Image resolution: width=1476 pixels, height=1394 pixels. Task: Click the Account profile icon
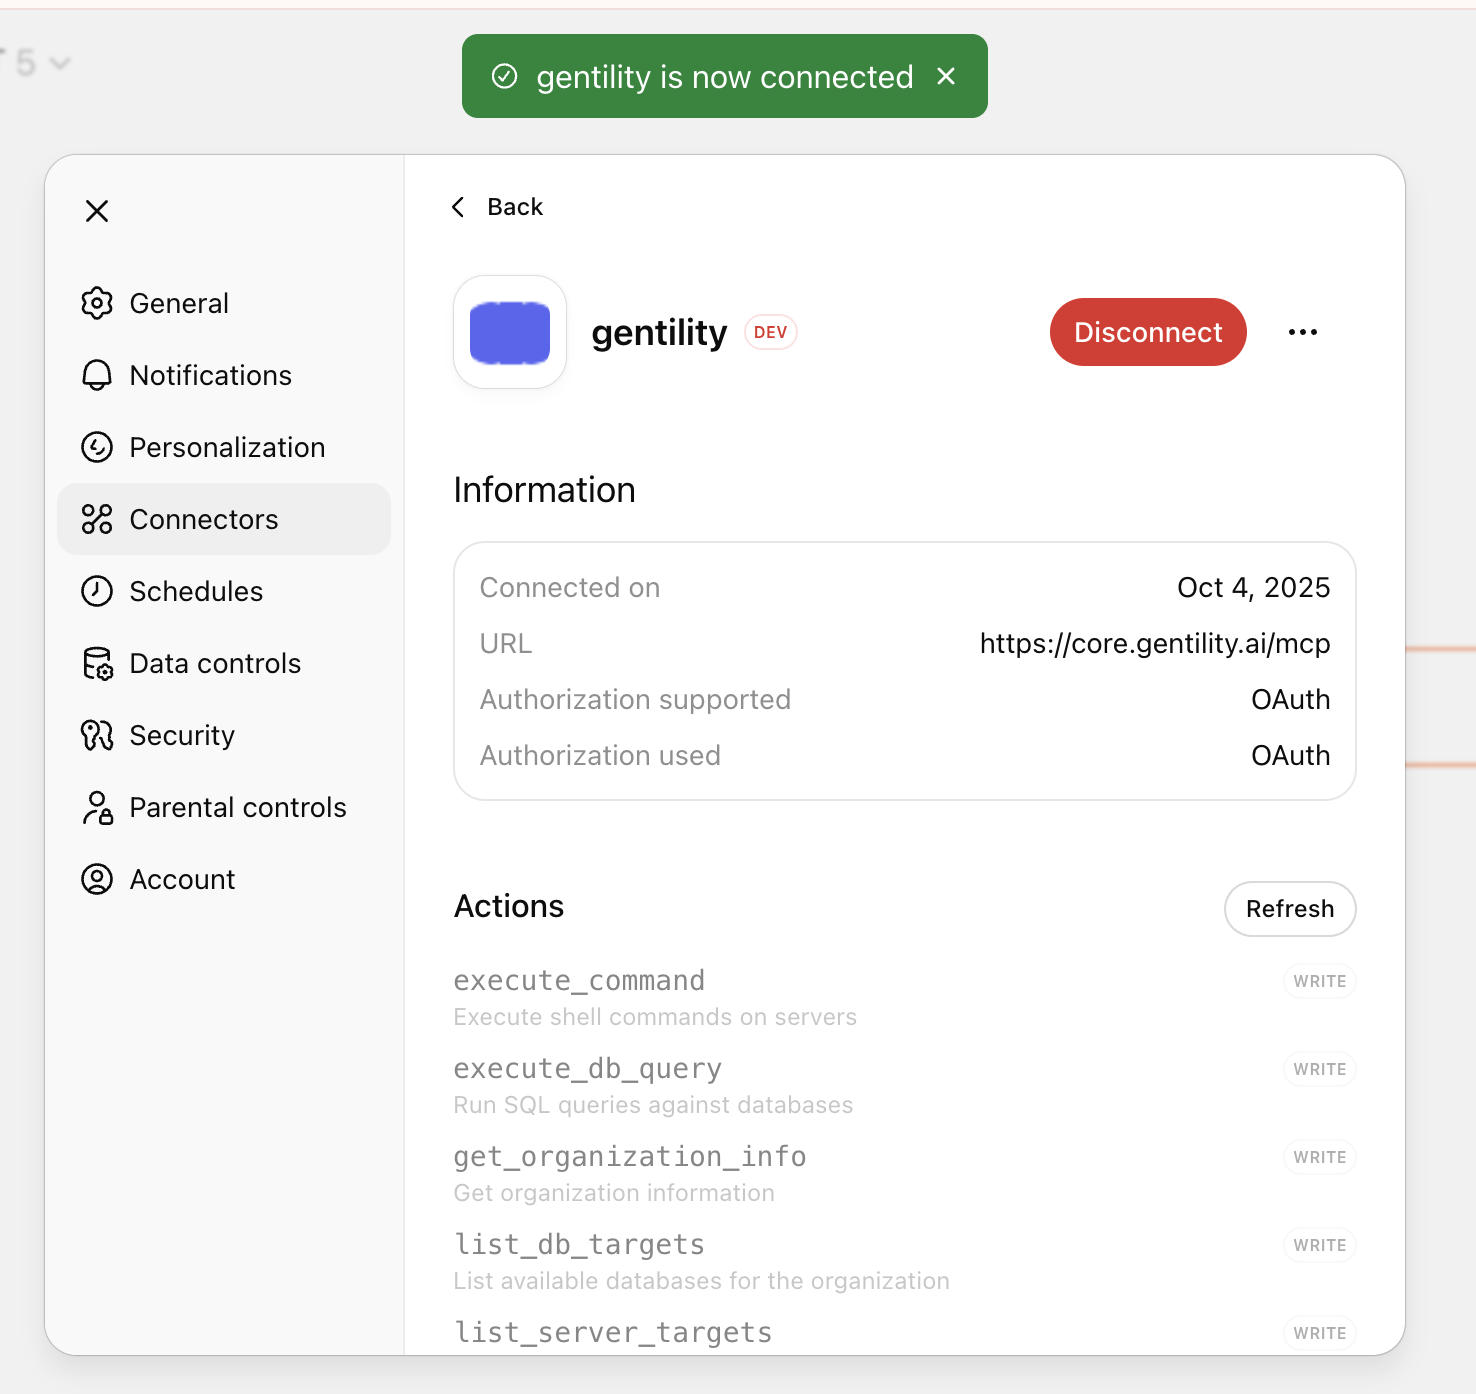coord(97,879)
